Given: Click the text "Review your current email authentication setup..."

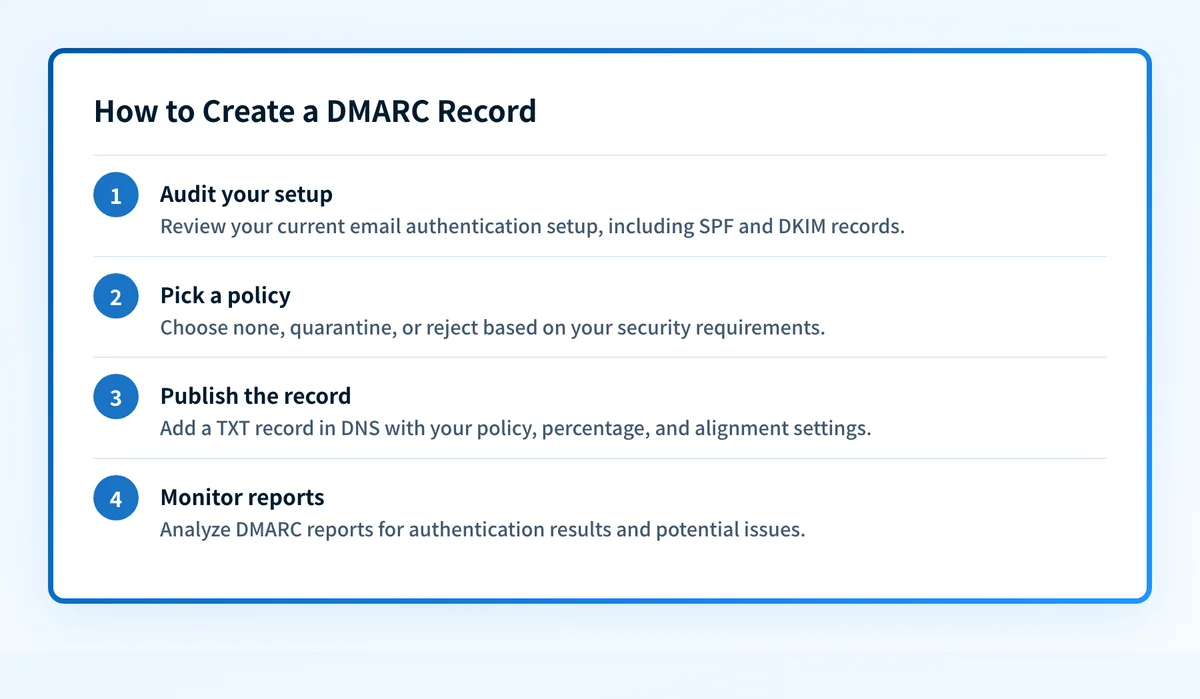Looking at the screenshot, I should 532,226.
